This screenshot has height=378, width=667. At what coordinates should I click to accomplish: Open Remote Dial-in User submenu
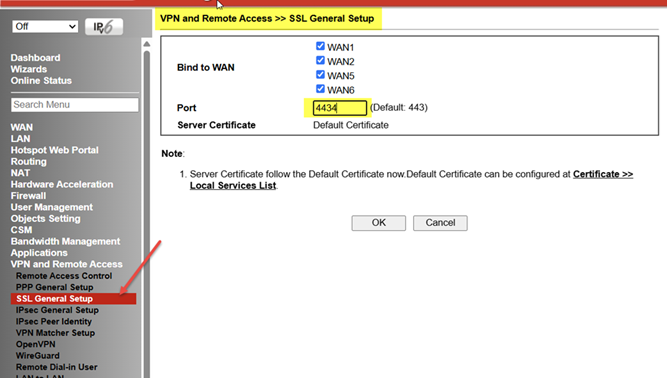(57, 367)
